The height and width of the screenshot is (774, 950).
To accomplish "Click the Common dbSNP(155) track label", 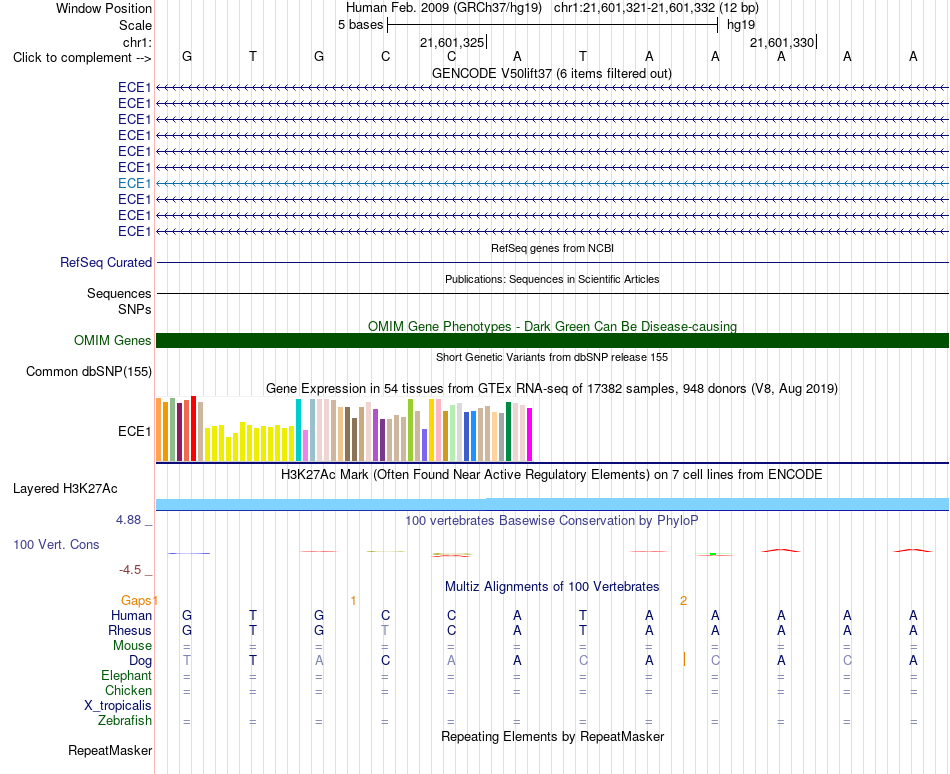I will coord(89,371).
